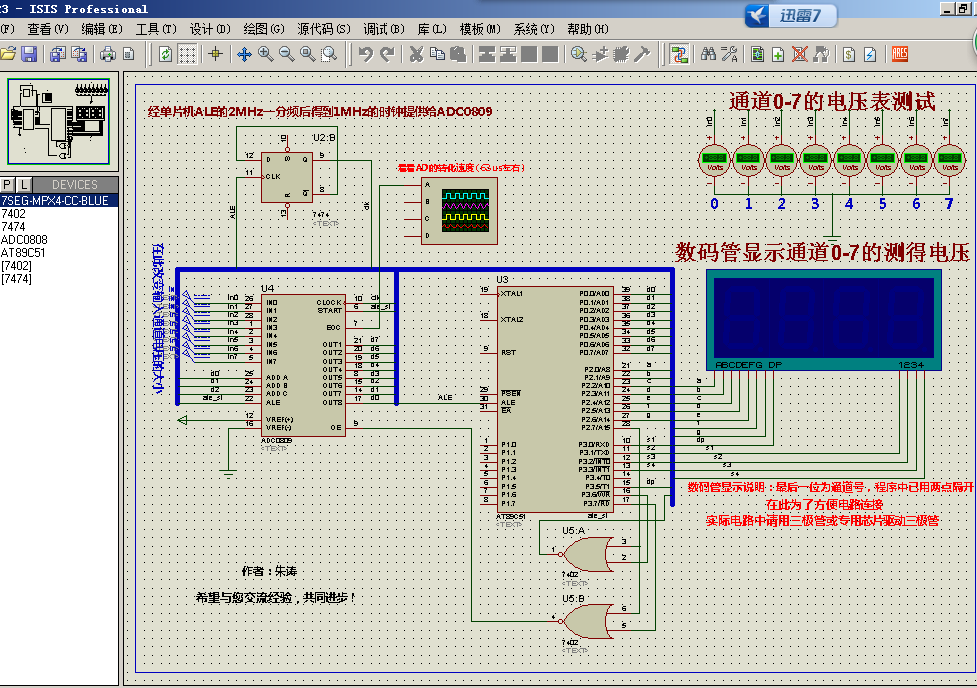
Task: Open the 系统(Y) menu
Action: point(534,29)
